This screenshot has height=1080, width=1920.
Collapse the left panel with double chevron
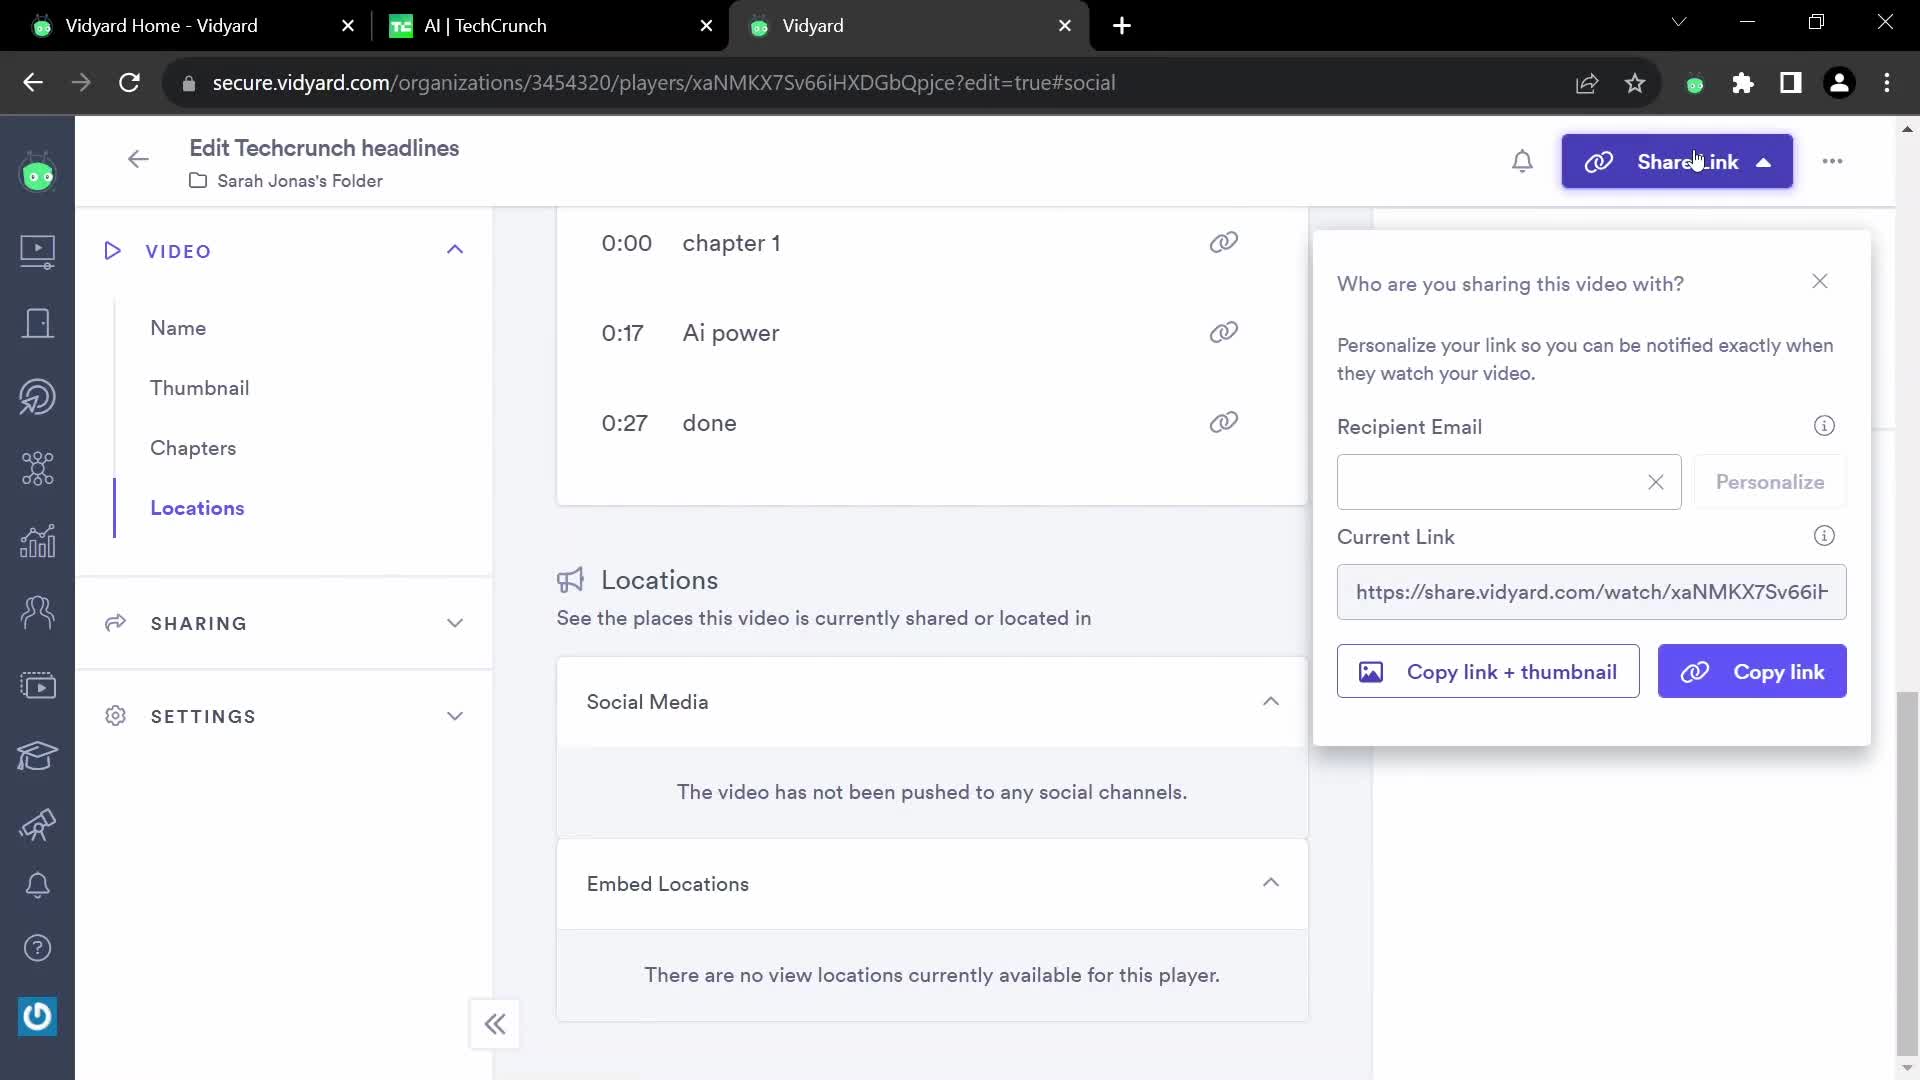coord(495,1024)
